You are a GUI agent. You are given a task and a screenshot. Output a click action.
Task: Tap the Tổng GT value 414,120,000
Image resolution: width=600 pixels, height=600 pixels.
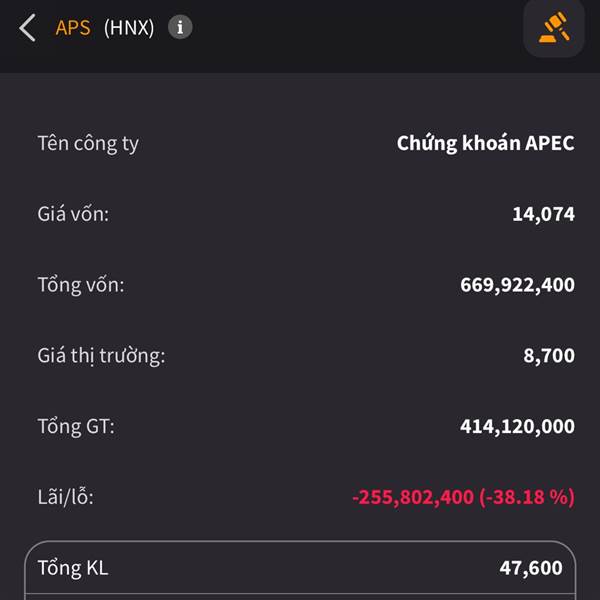(x=517, y=427)
